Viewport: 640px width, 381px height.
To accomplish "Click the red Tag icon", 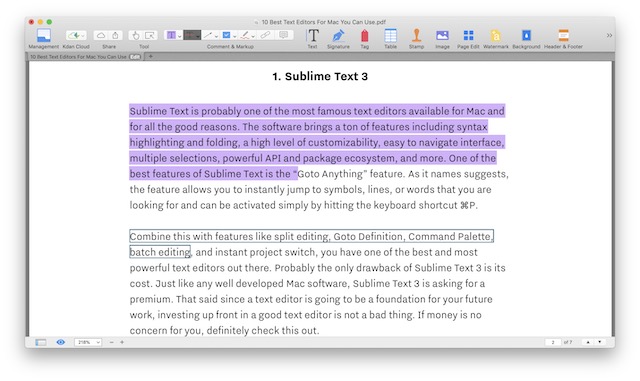I will 364,36.
